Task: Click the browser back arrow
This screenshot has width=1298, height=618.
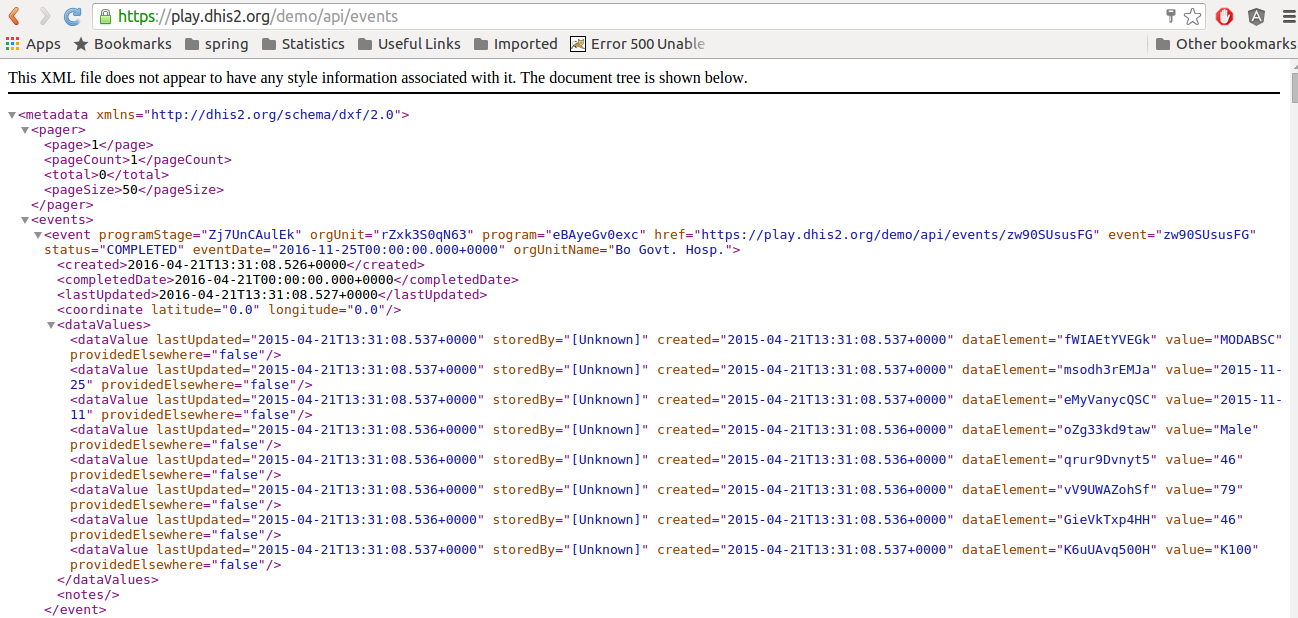Action: [14, 16]
